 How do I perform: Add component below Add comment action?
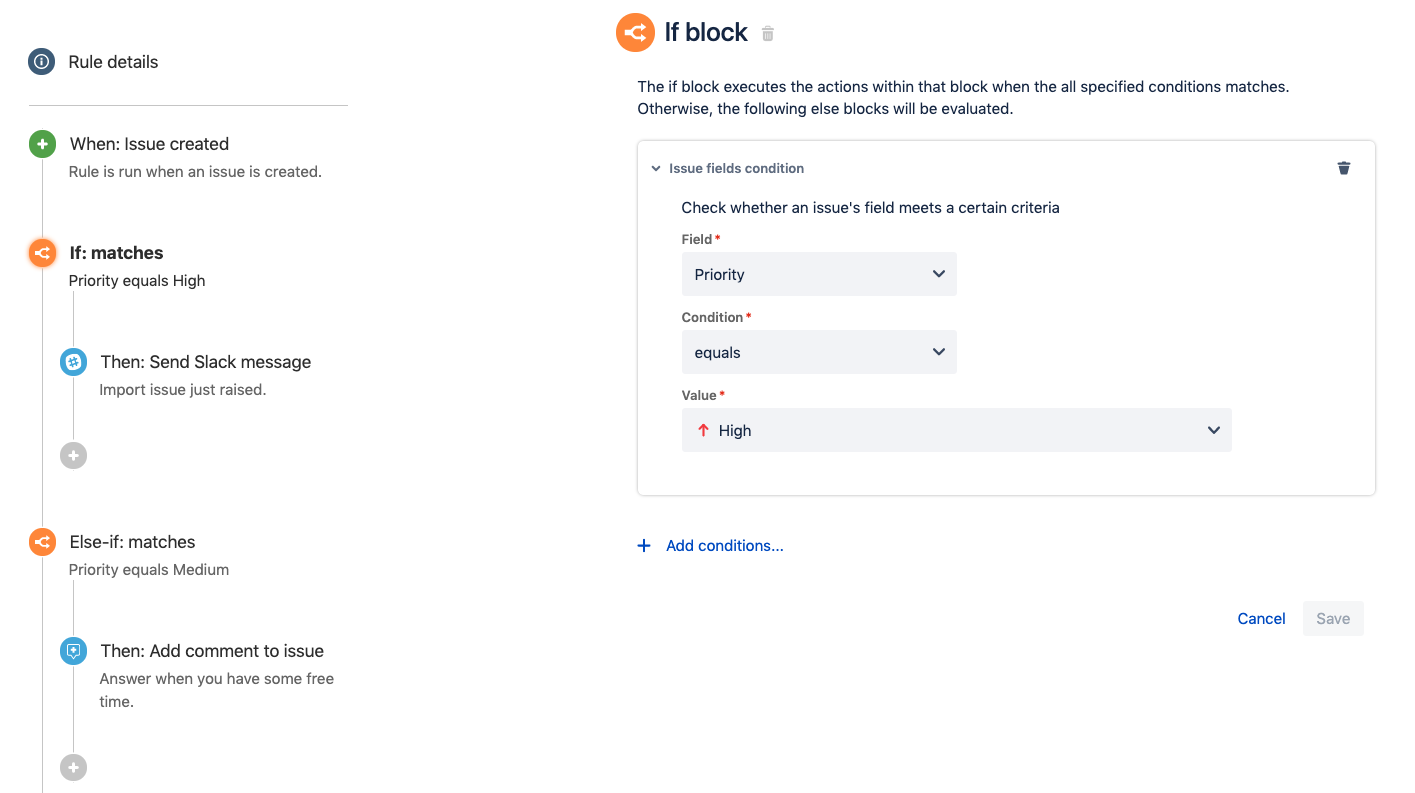tap(73, 768)
